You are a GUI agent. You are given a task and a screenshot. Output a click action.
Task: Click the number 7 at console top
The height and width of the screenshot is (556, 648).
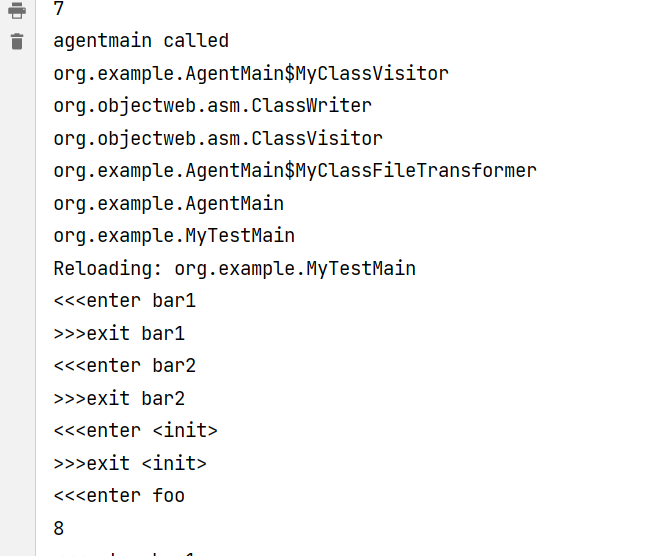[x=59, y=9]
